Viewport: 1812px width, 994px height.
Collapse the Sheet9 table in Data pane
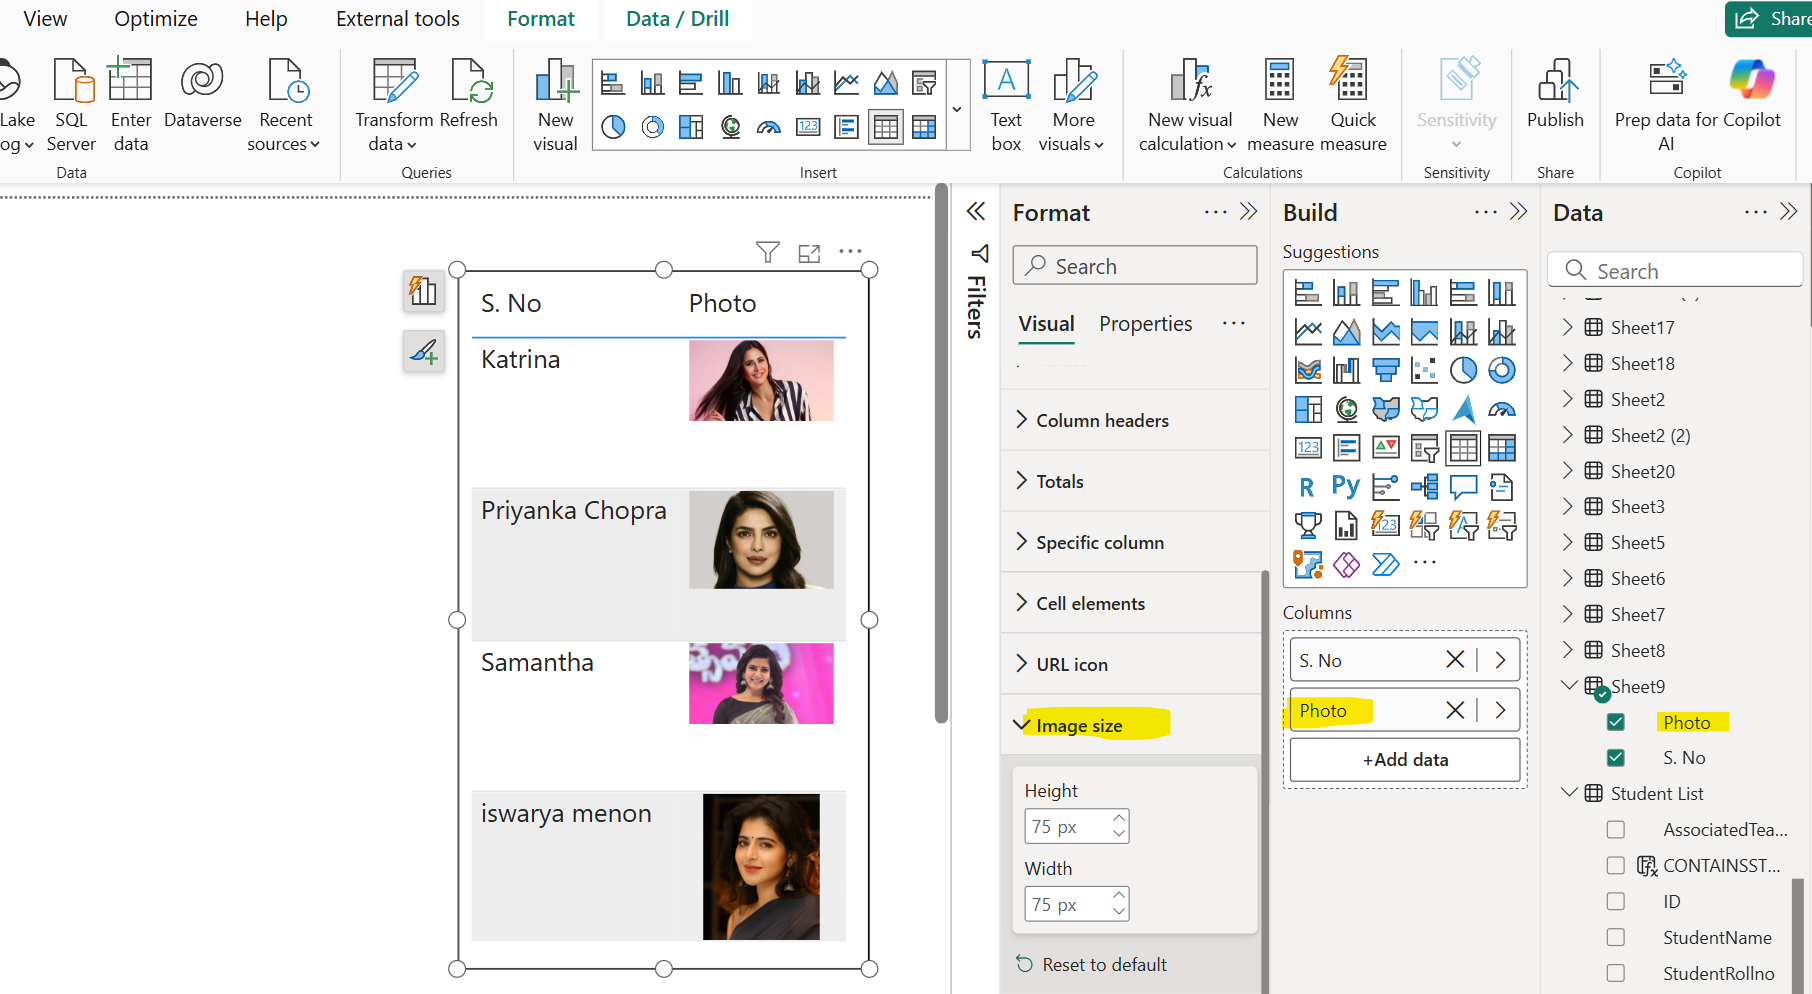pyautogui.click(x=1569, y=686)
